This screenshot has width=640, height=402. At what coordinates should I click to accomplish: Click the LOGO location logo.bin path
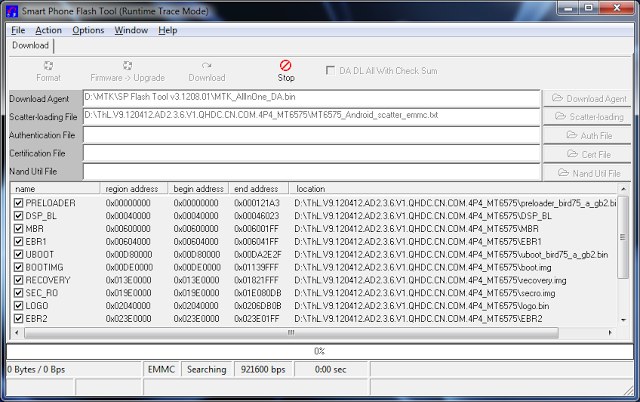pyautogui.click(x=422, y=306)
